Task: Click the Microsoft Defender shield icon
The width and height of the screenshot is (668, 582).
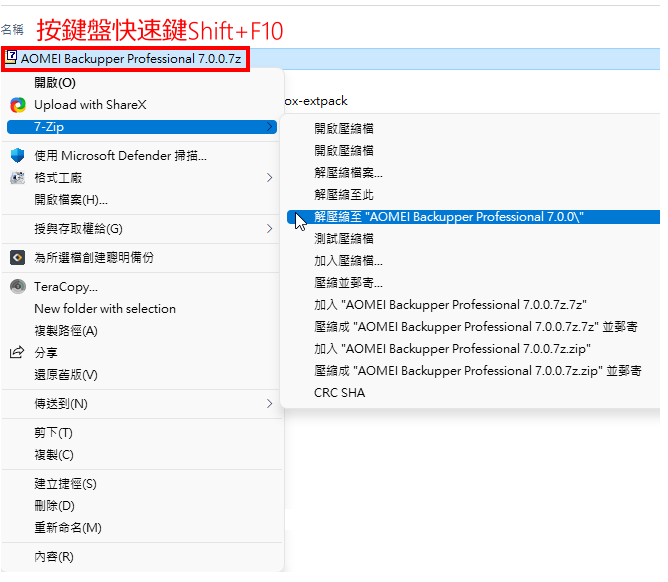Action: point(17,156)
